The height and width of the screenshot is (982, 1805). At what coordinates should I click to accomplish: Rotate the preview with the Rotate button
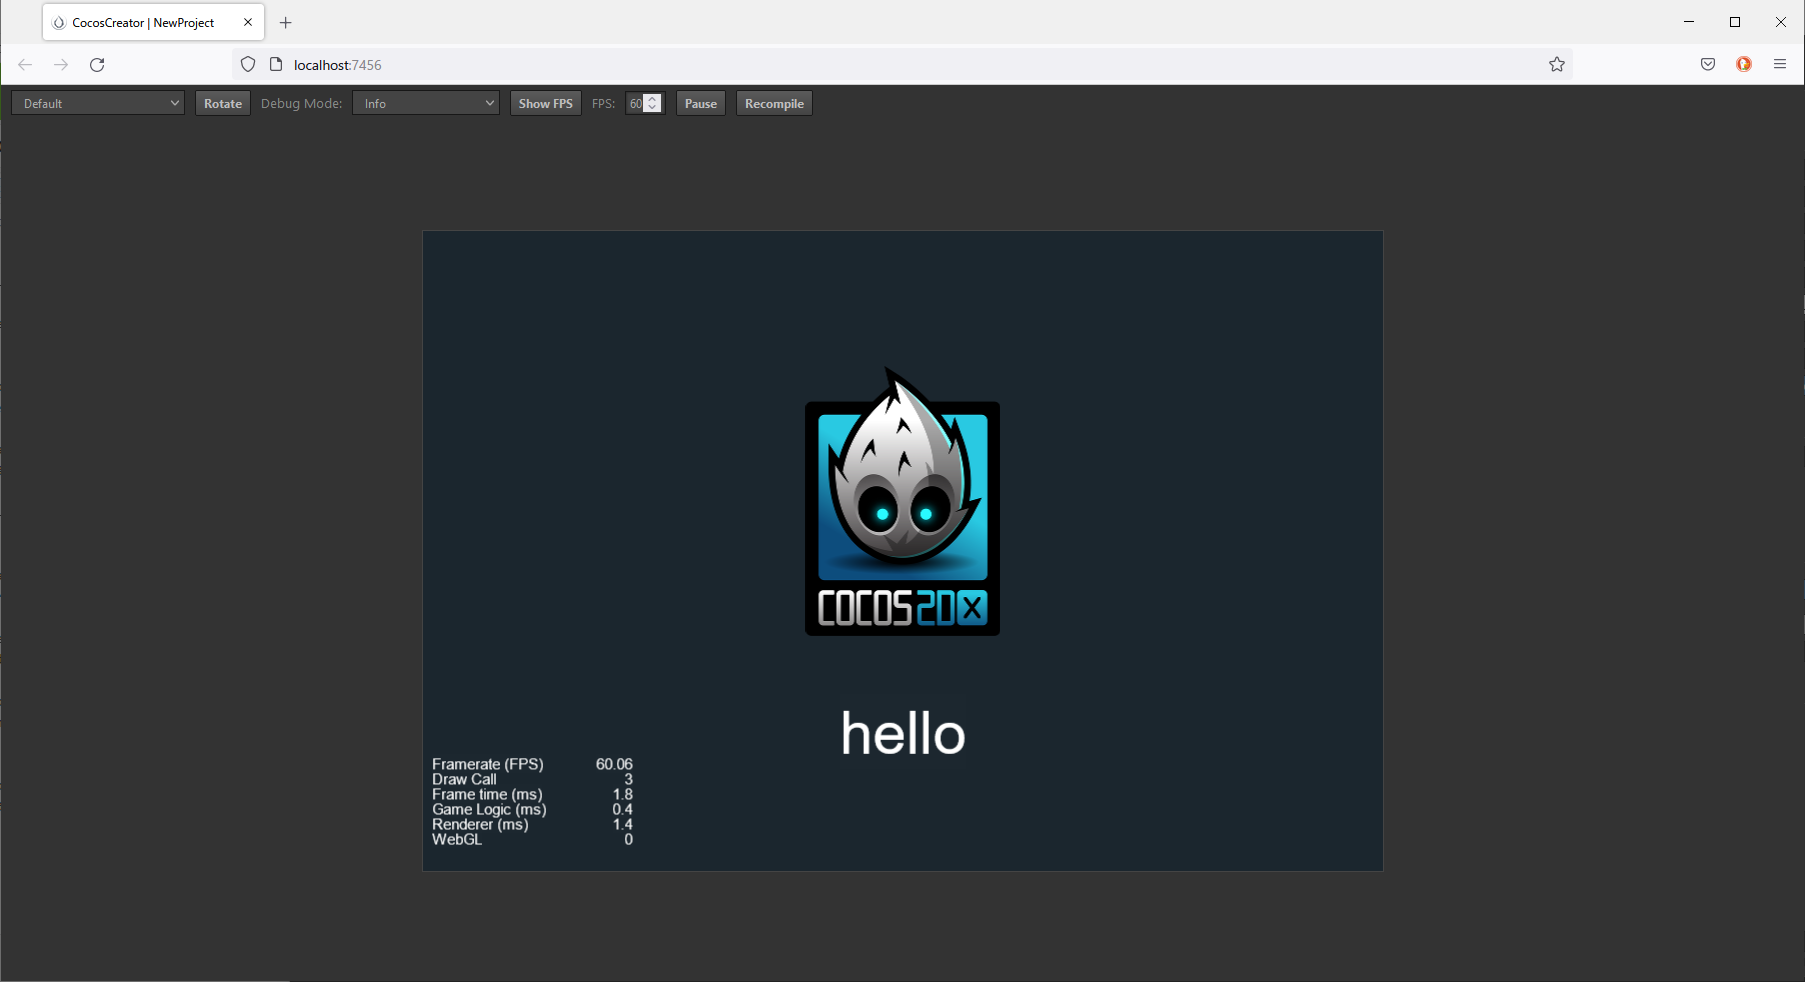tap(223, 104)
